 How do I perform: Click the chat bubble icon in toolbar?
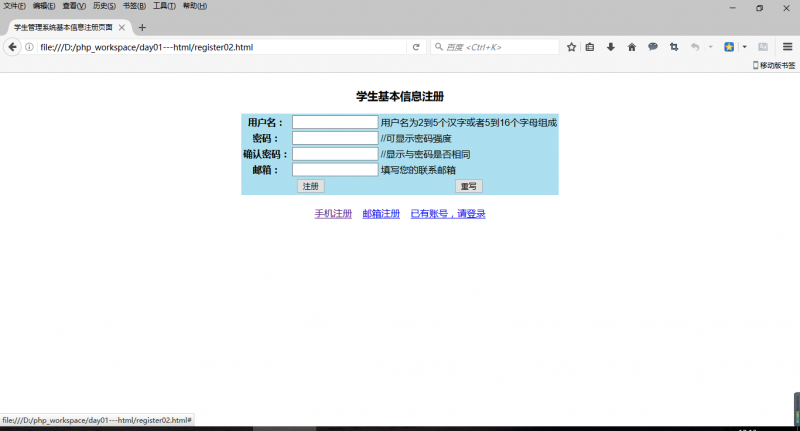point(653,47)
